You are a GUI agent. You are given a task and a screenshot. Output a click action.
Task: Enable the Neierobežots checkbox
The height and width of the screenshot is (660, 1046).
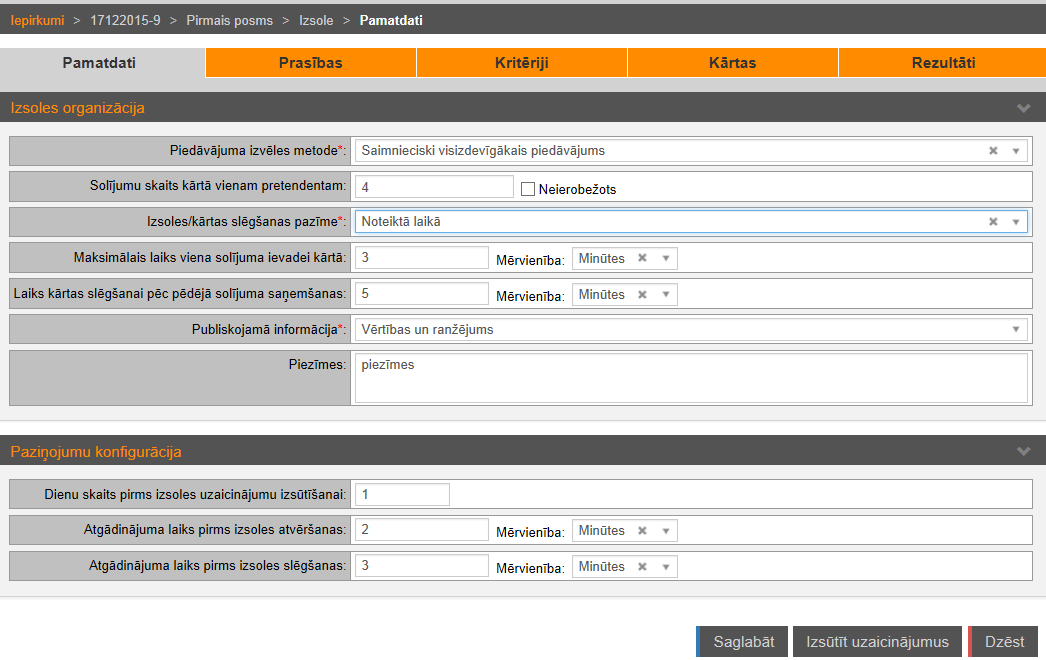(529, 188)
